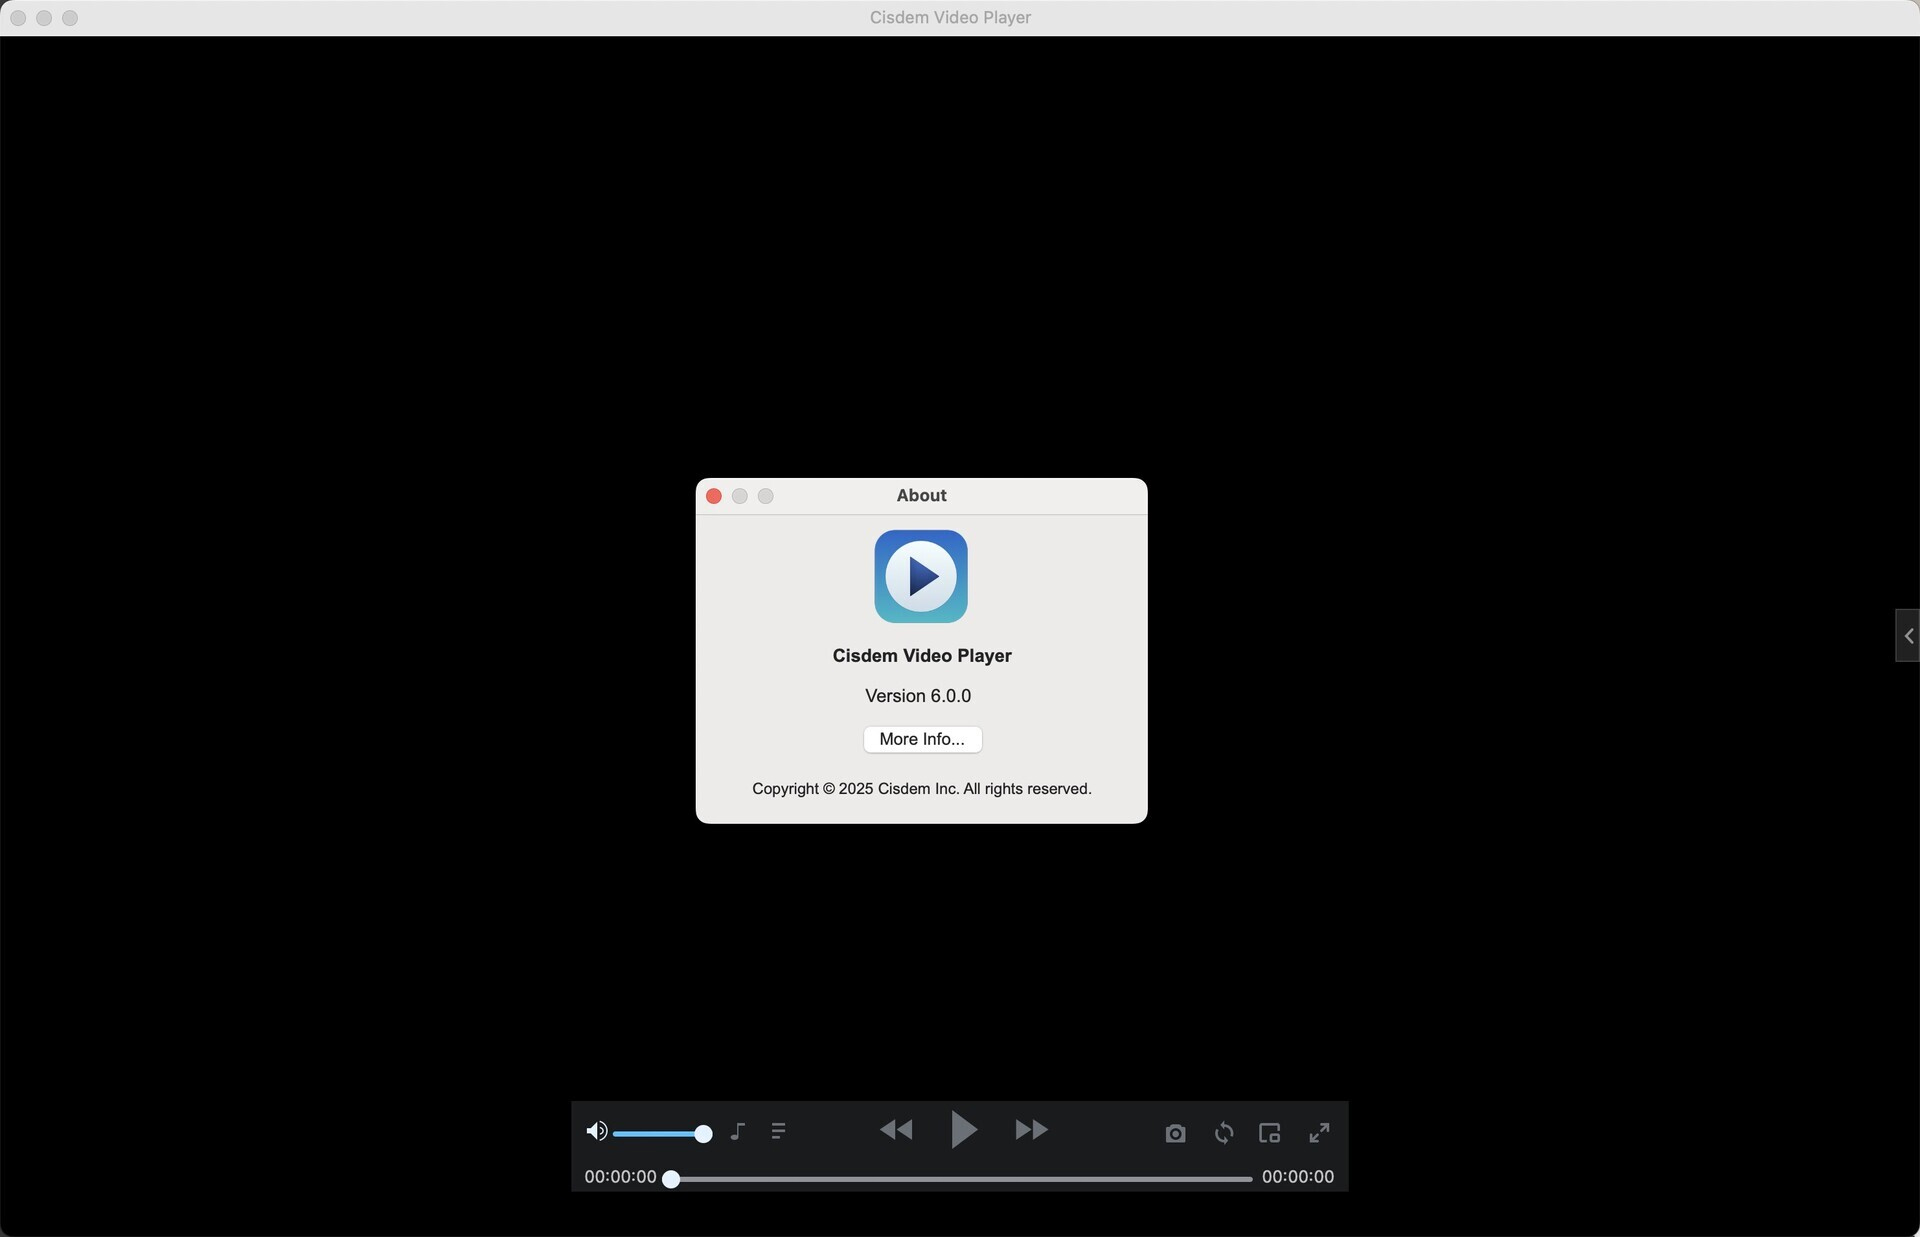Click the Copyright 2025 Cisdem Inc text
1920x1237 pixels.
pos(921,788)
